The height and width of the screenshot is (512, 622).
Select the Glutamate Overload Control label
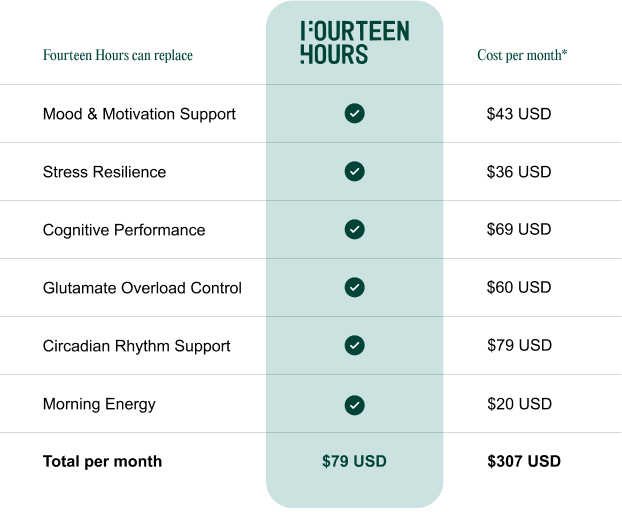click(x=142, y=288)
